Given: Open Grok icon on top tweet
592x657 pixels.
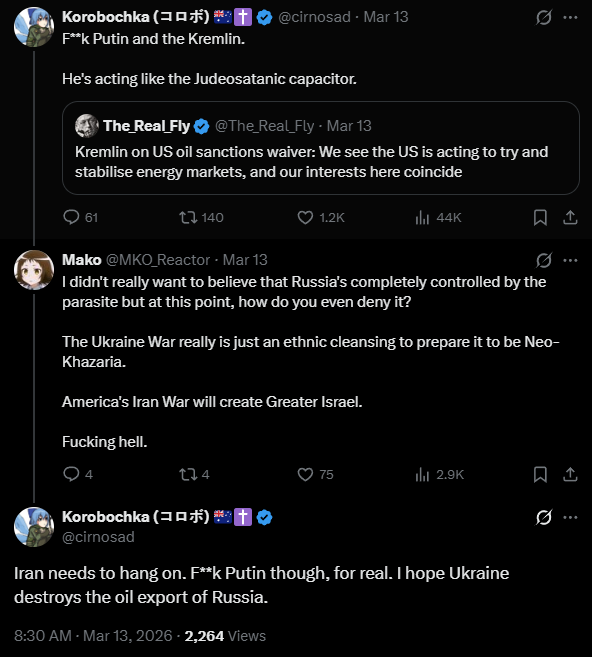Looking at the screenshot, I should coord(543,18).
